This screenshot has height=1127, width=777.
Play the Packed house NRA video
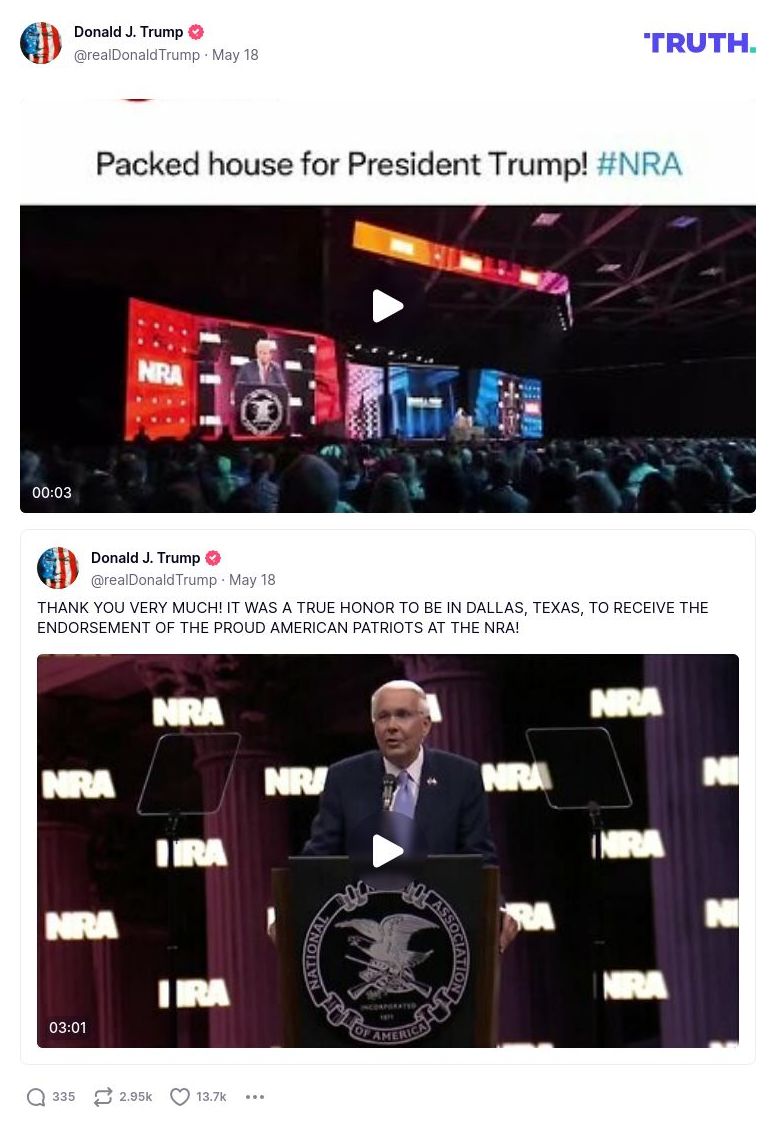coord(387,306)
